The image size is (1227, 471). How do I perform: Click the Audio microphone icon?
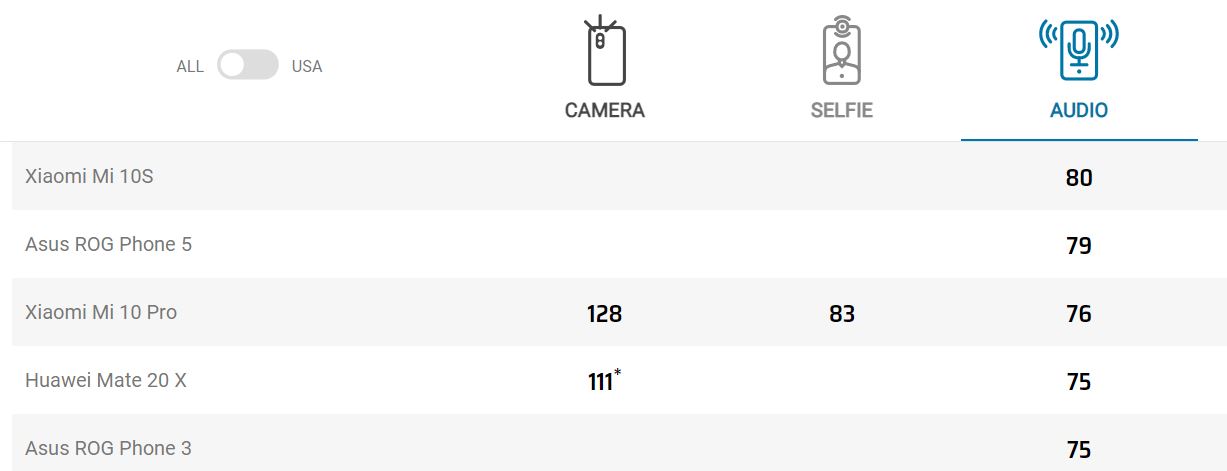[x=1078, y=48]
